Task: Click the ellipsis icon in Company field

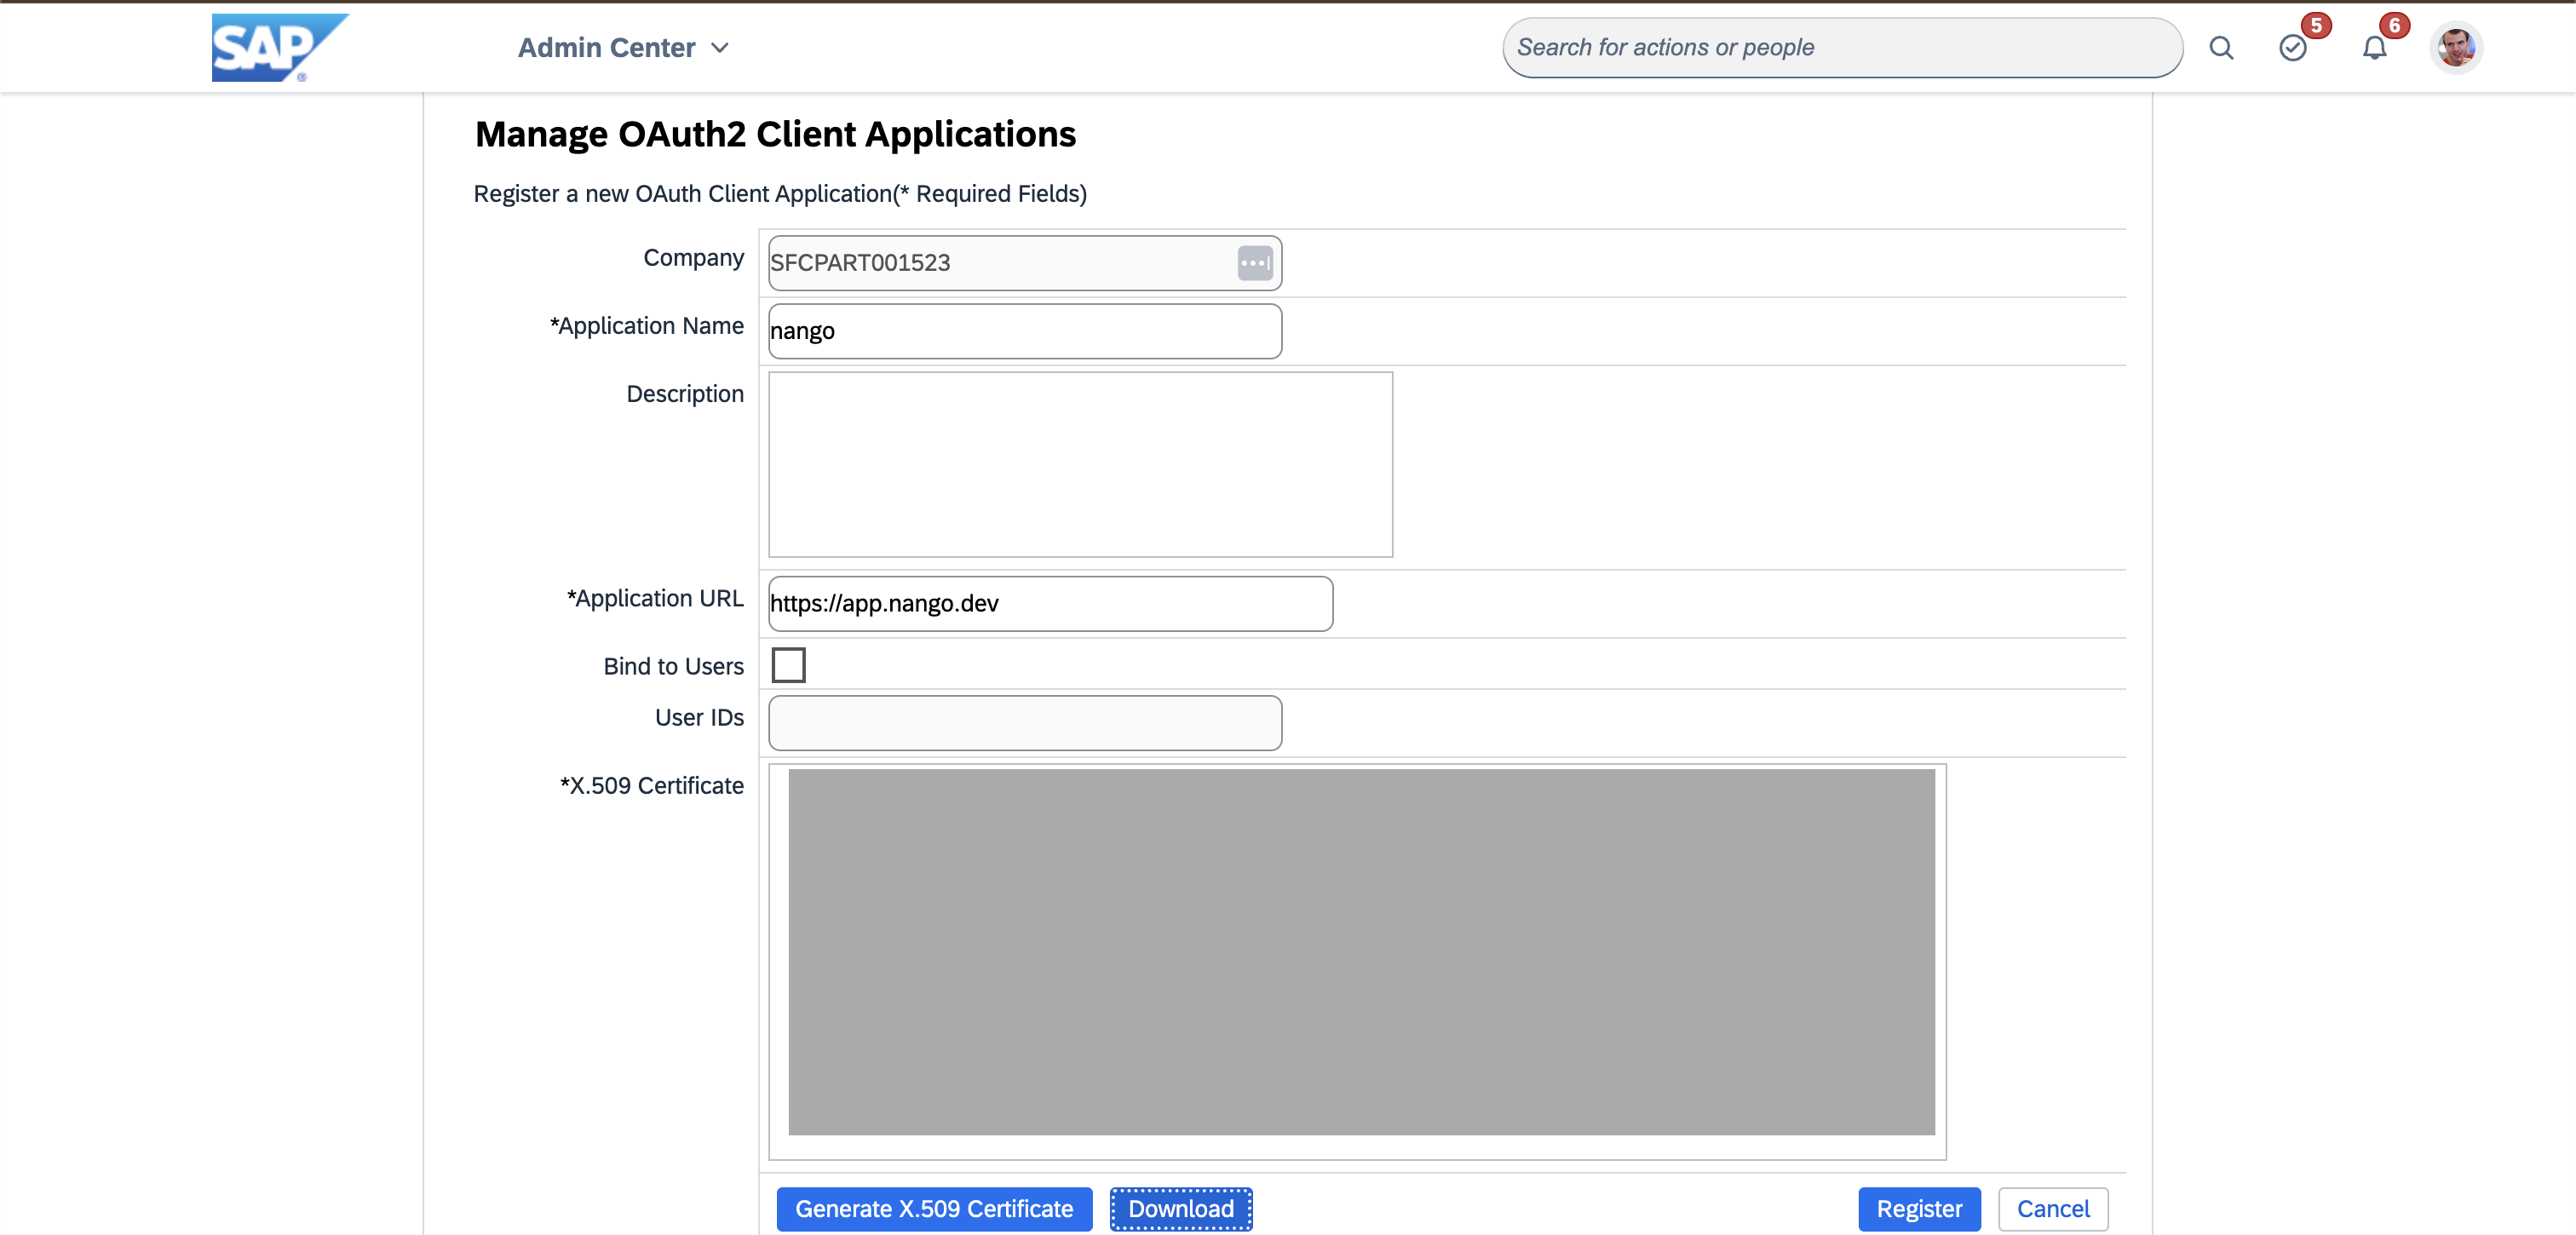Action: [1255, 263]
